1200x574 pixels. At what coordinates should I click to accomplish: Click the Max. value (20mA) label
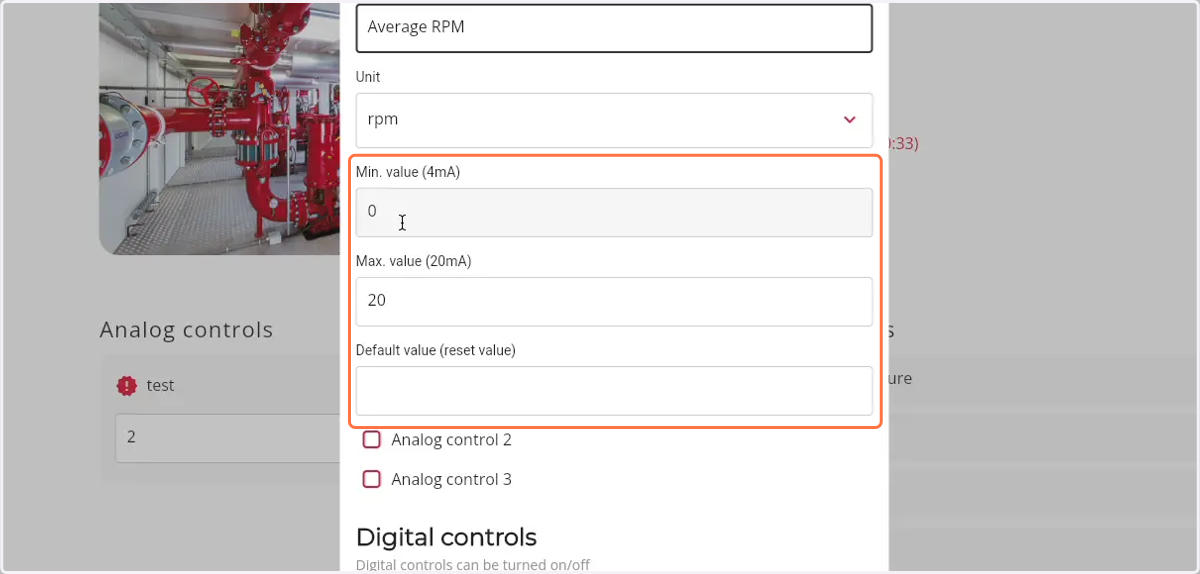coord(414,261)
